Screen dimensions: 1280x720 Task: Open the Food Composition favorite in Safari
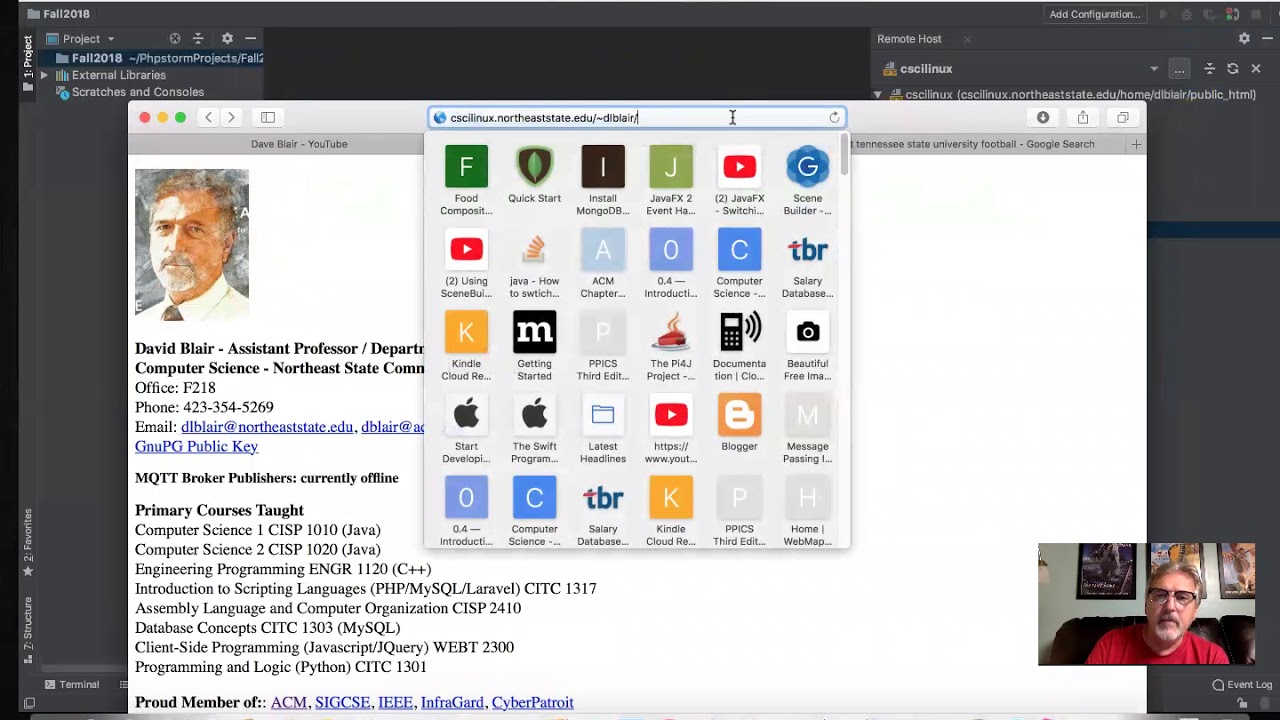pyautogui.click(x=466, y=180)
